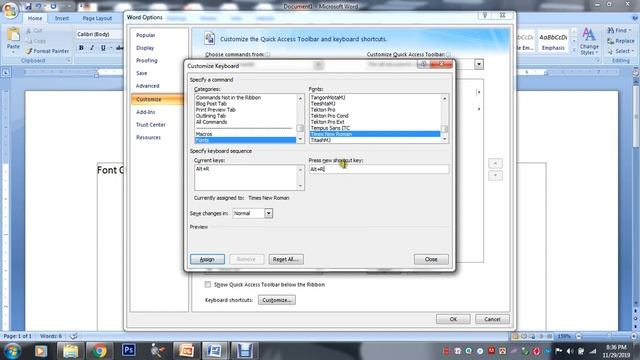Expand the Underline style dropdown arrow
This screenshot has width=640, height=360.
click(x=111, y=48)
